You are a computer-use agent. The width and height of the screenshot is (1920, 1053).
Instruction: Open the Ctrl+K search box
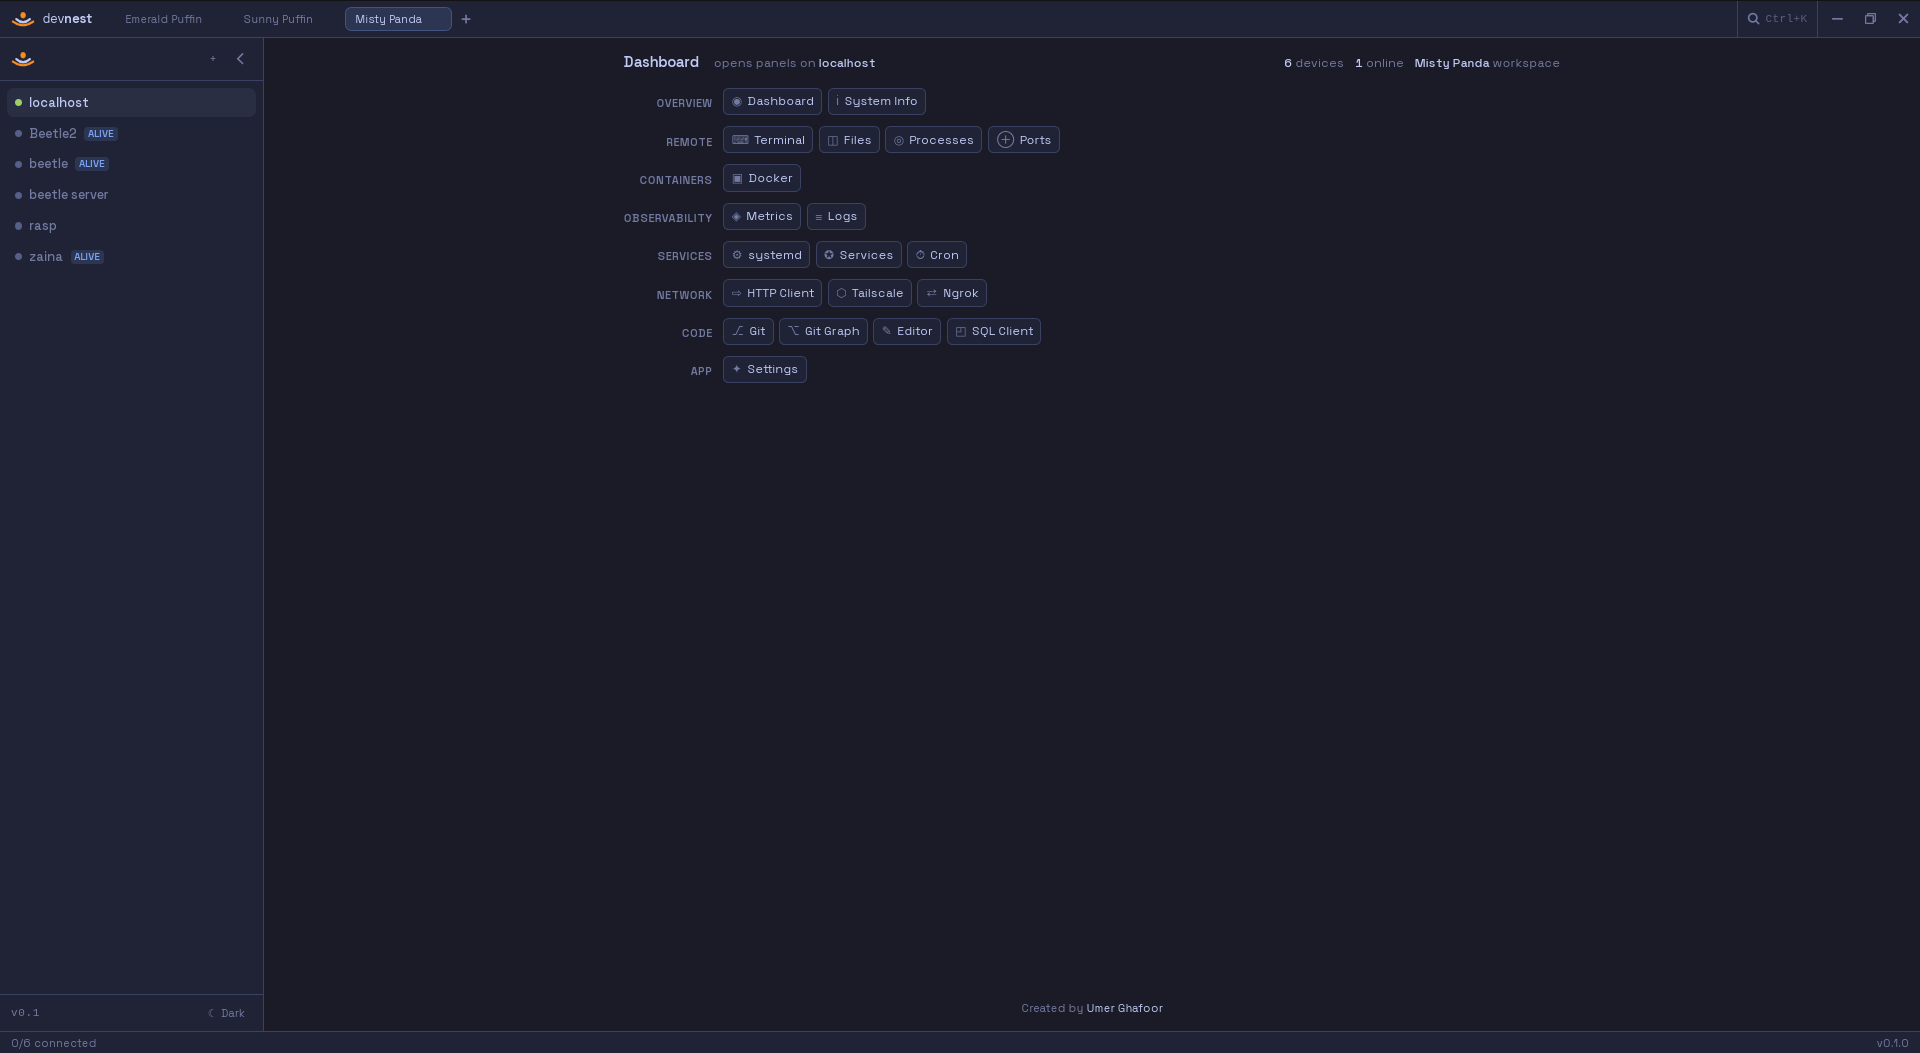click(1777, 19)
